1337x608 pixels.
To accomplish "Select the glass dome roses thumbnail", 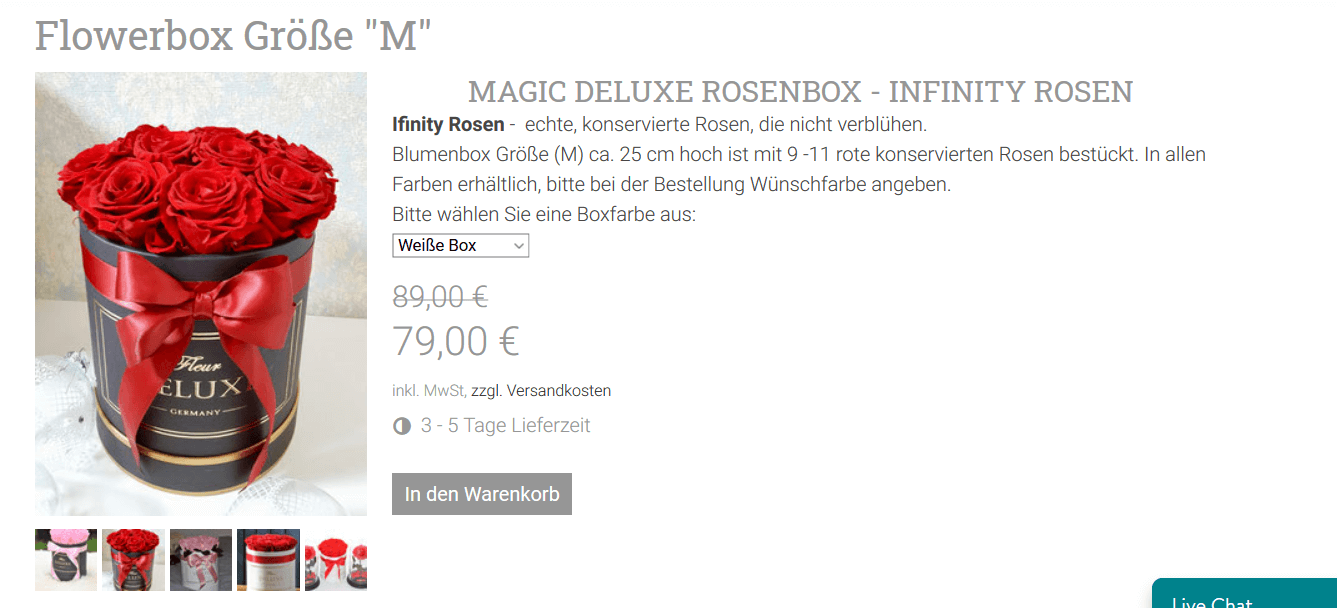I will coord(336,560).
